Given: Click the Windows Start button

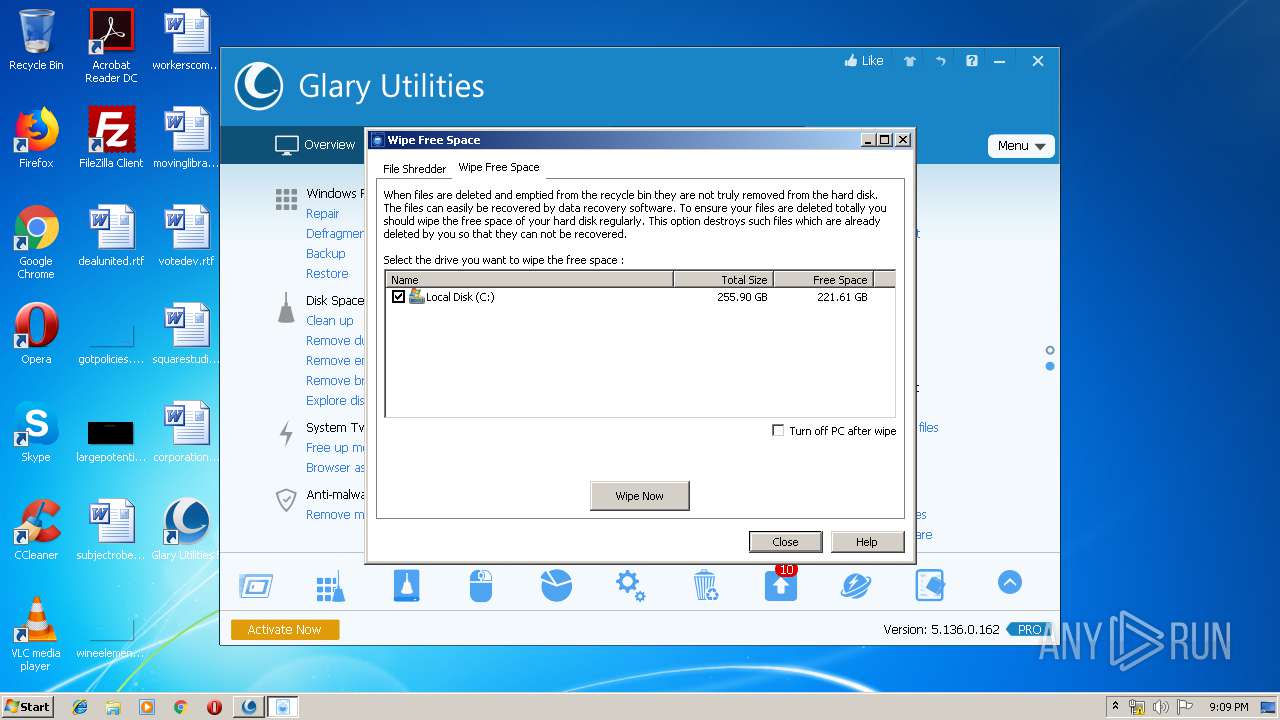Looking at the screenshot, I should 27,706.
